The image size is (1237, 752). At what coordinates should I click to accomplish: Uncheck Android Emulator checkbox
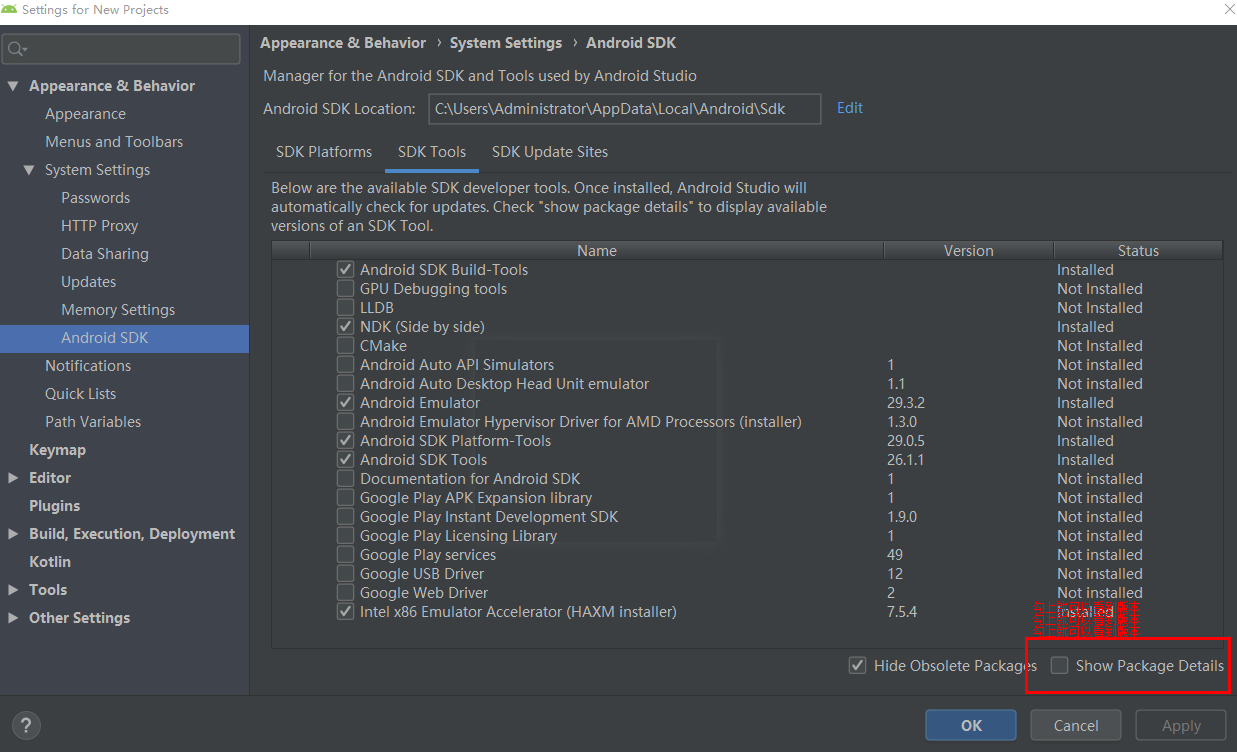(x=345, y=403)
